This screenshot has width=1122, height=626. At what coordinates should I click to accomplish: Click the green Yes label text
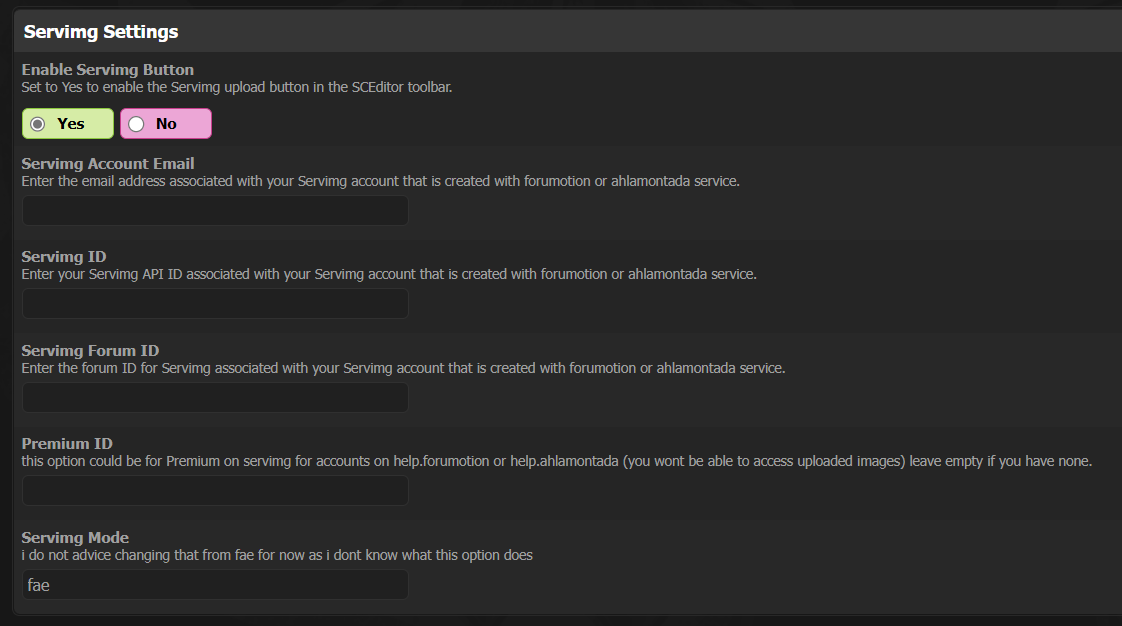click(x=71, y=124)
